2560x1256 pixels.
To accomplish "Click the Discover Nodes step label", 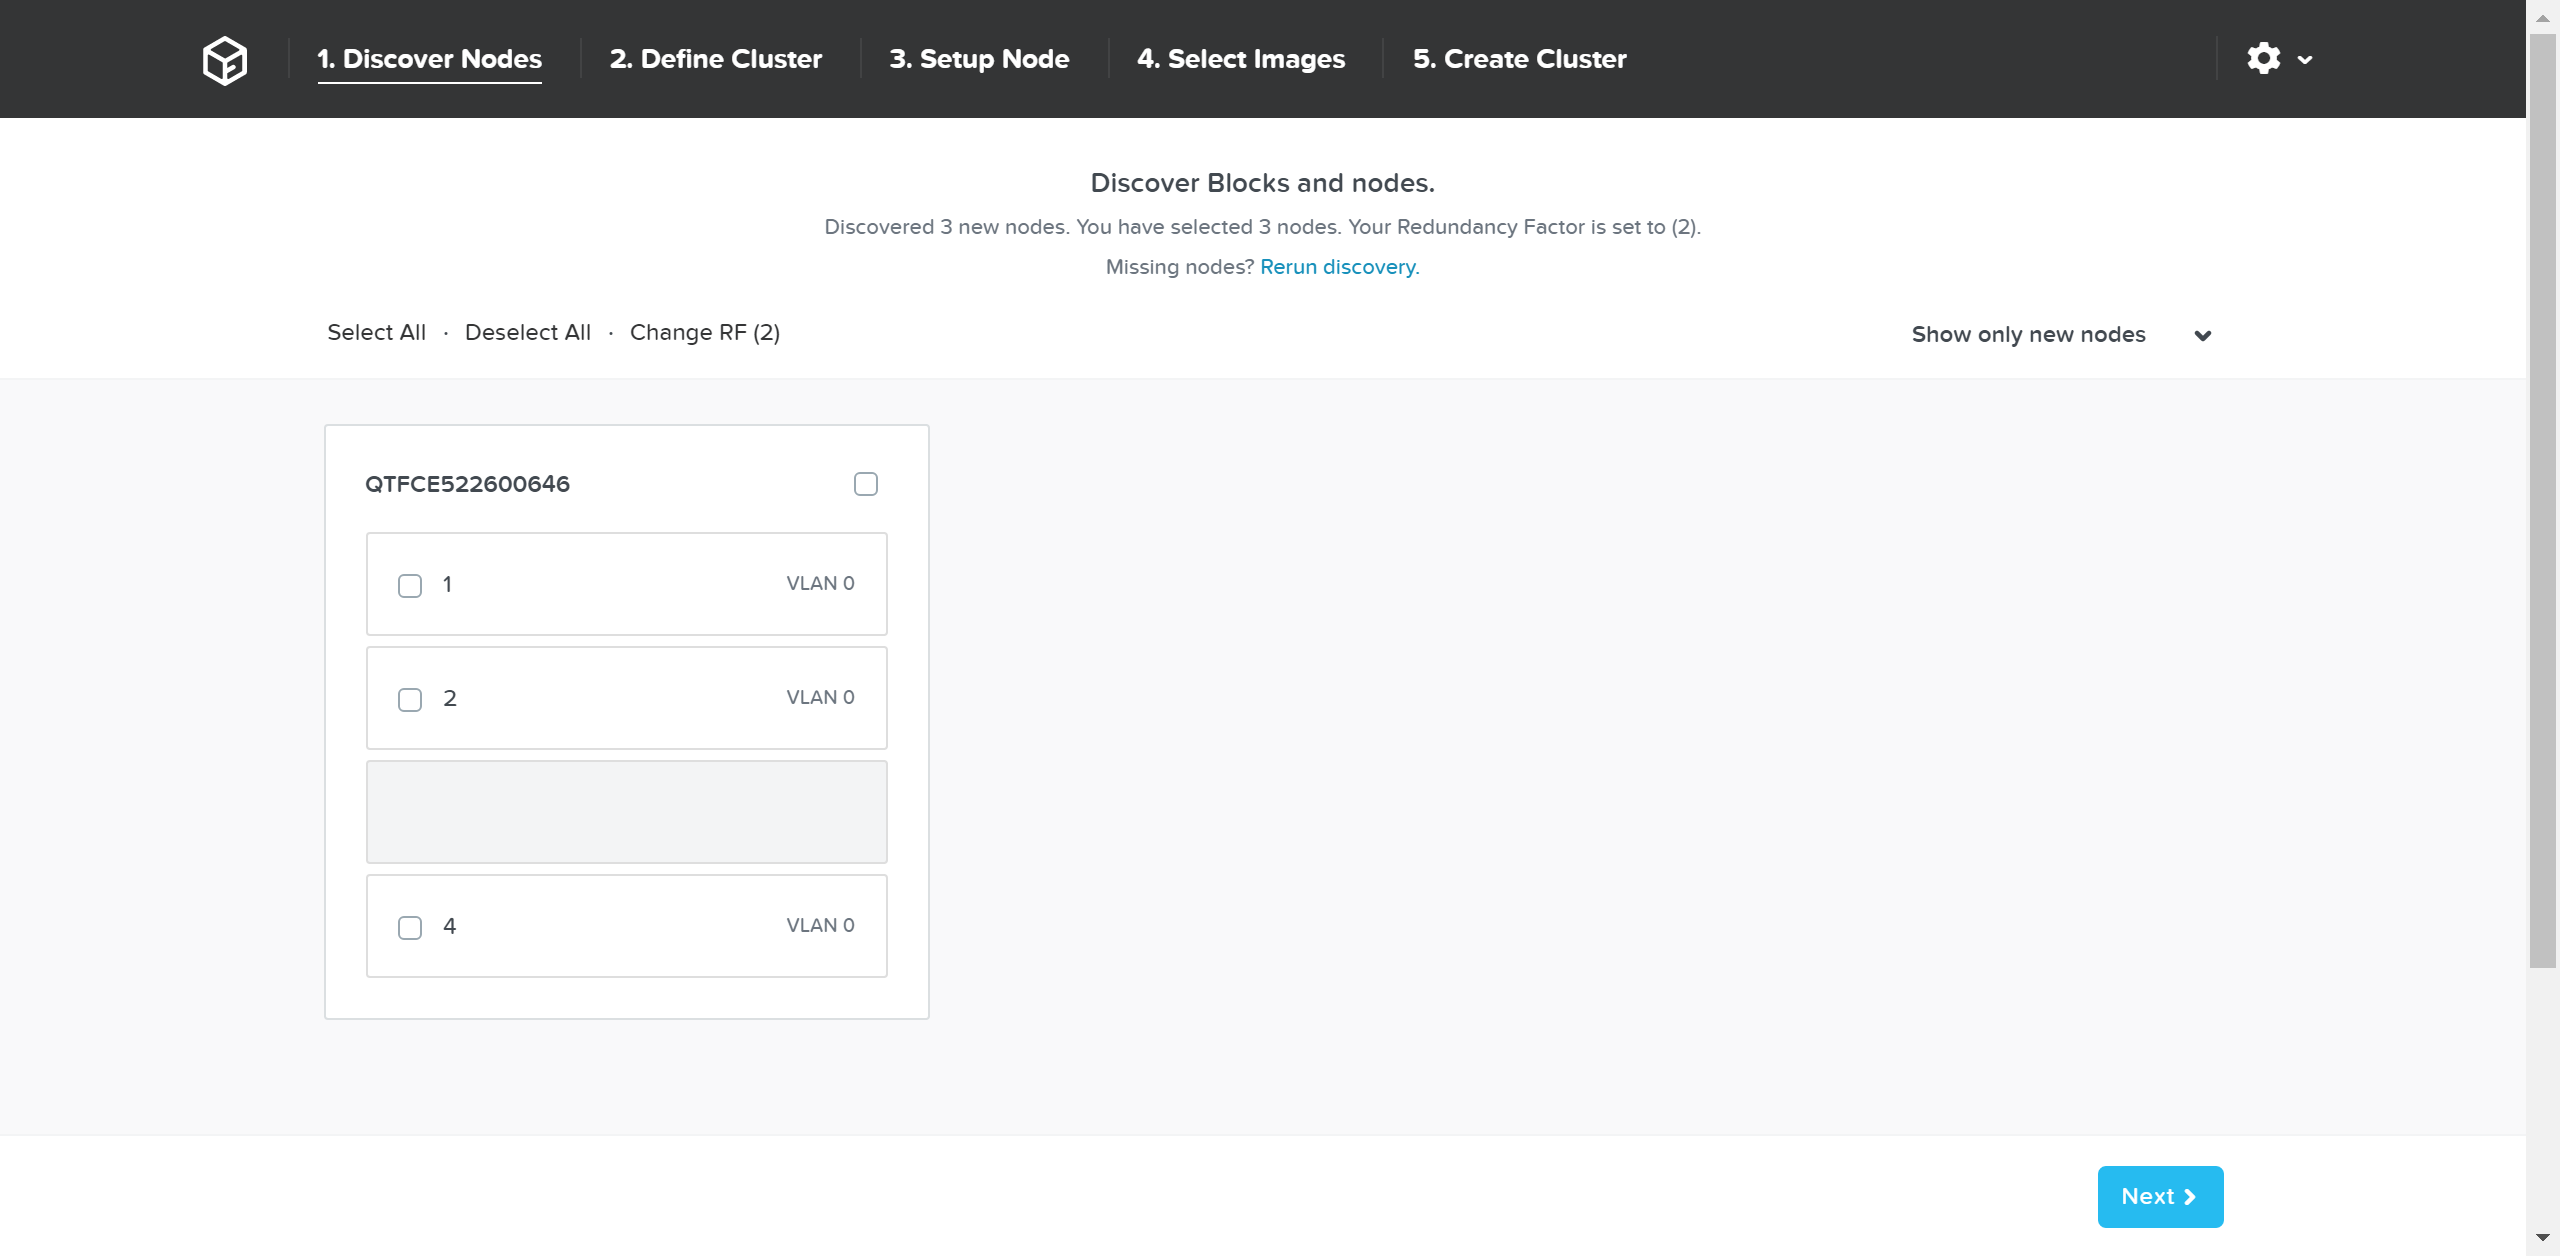I will [x=429, y=58].
